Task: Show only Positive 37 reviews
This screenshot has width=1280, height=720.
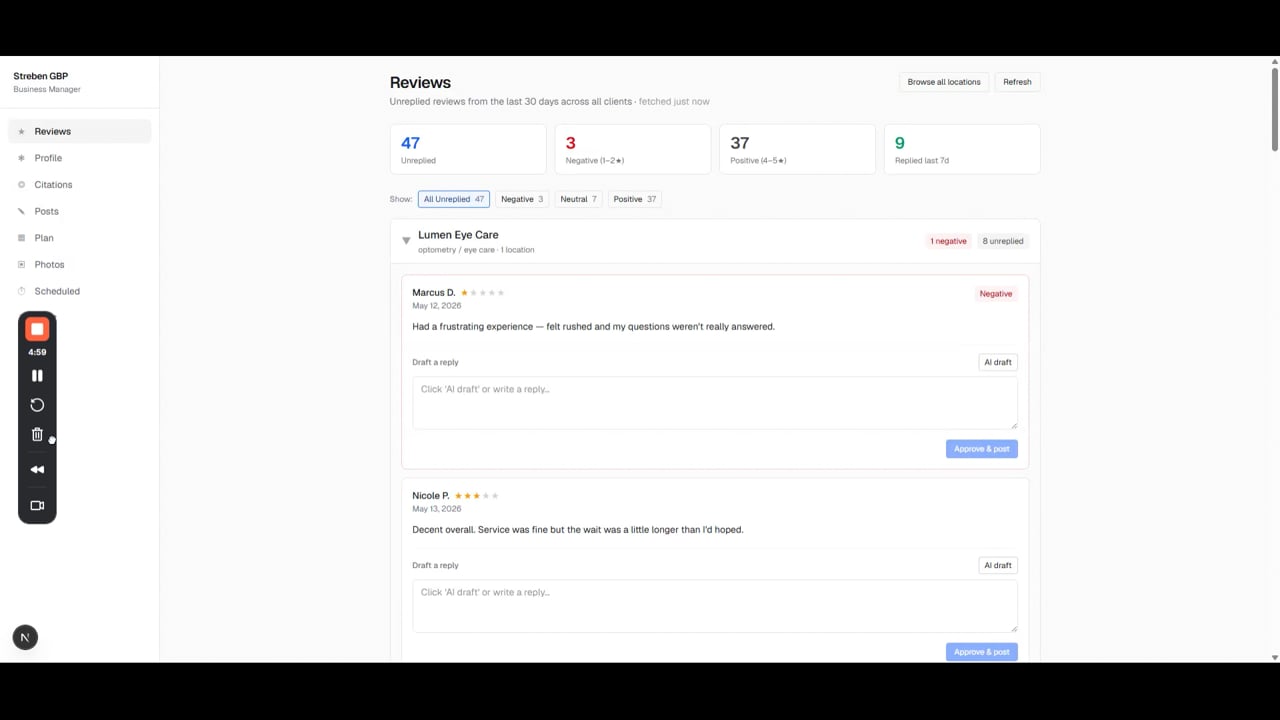Action: coord(635,199)
